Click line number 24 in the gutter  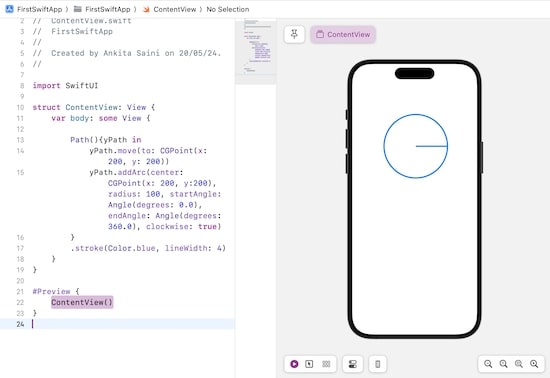[20, 324]
